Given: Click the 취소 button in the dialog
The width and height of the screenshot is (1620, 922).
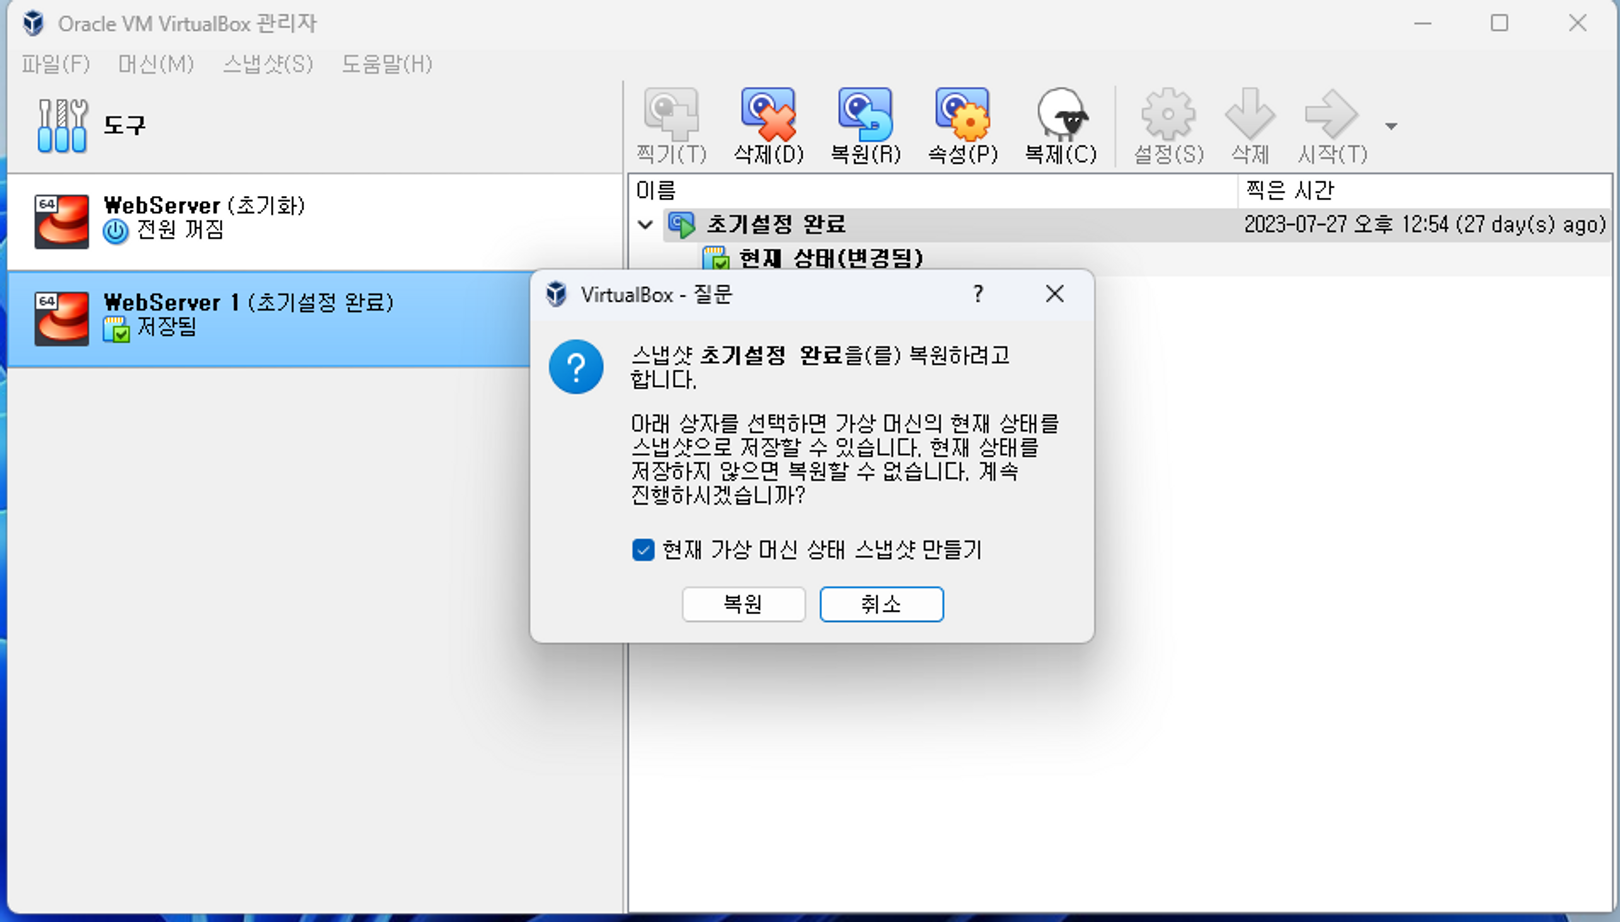Looking at the screenshot, I should point(881,604).
